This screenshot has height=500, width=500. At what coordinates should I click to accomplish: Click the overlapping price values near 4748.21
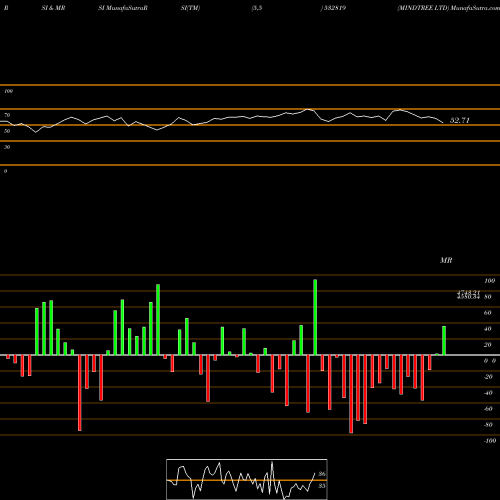point(468,295)
